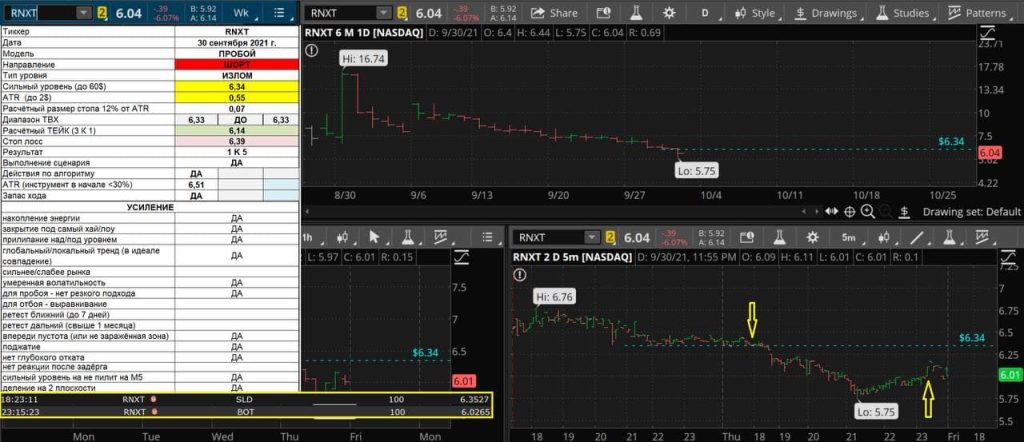Click the dollar price-level icon
Screen dimensions: 1024x442
[904, 211]
